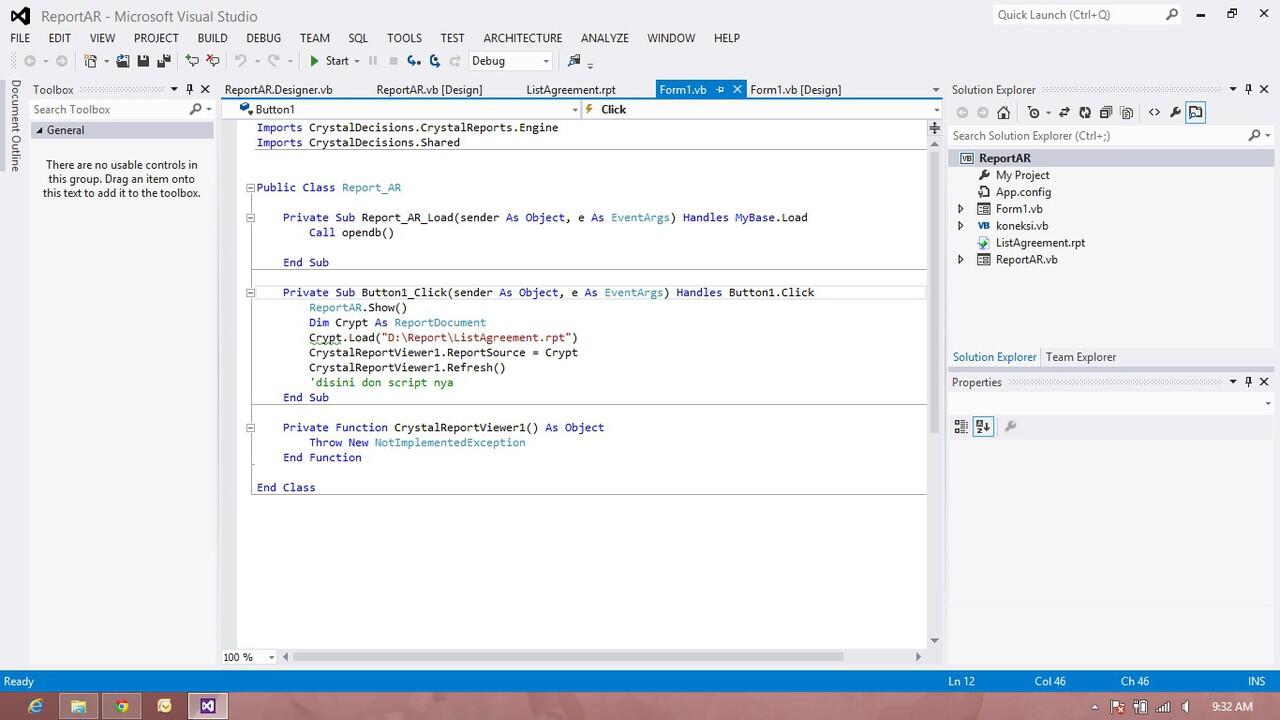
Task: Click the Collapse All icon in Solution Explorer
Action: coord(1106,112)
